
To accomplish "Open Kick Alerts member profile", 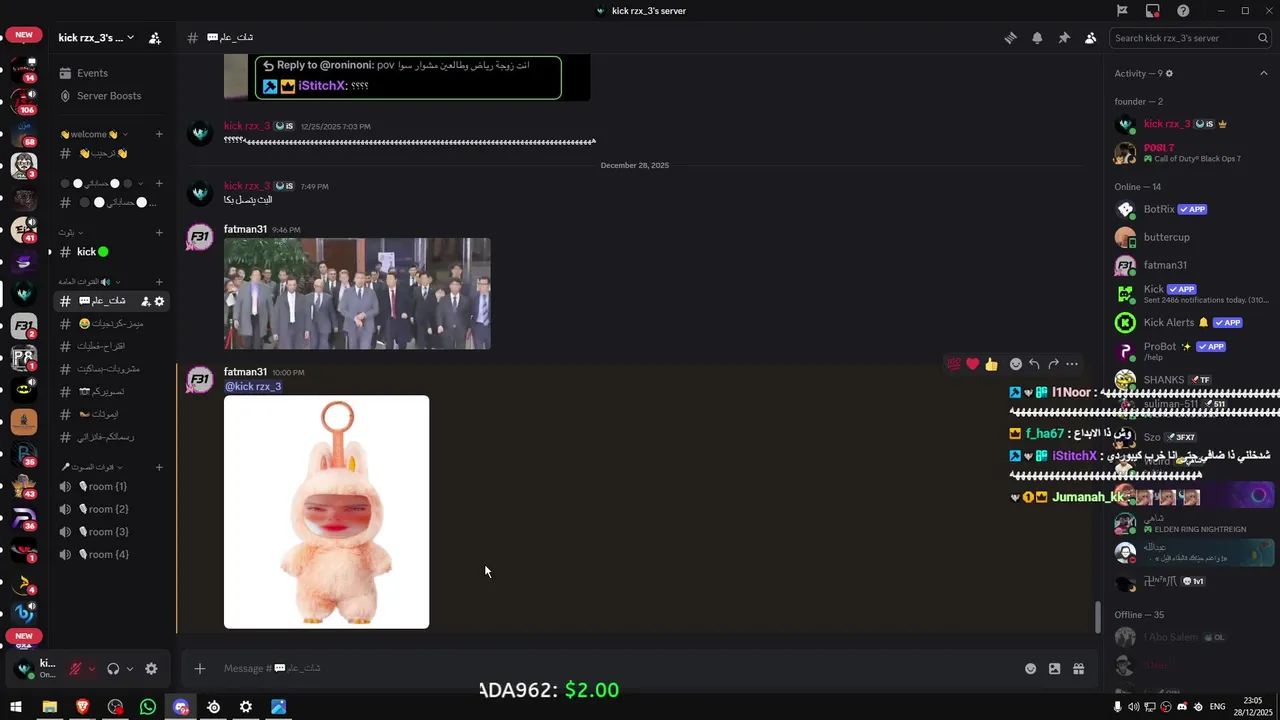I will 1190,323.
